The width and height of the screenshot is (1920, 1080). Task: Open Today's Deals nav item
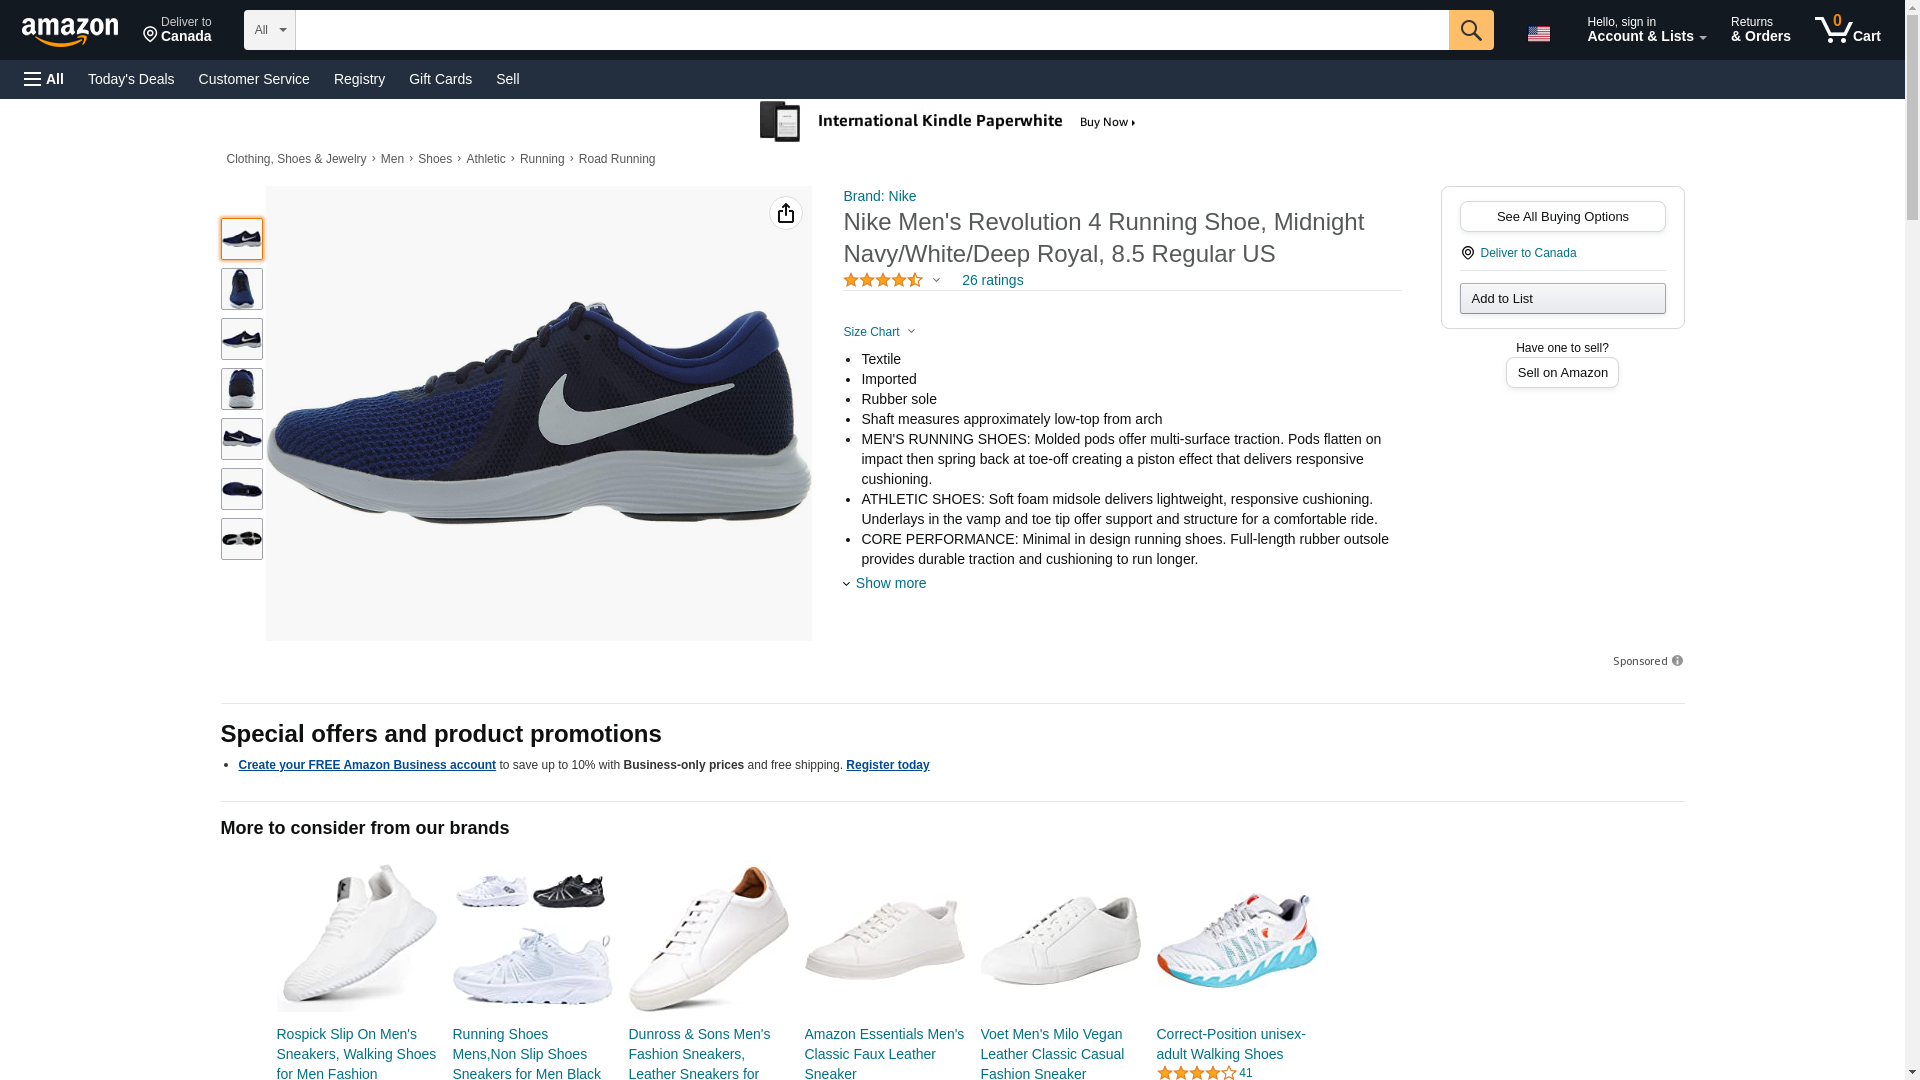(x=131, y=79)
